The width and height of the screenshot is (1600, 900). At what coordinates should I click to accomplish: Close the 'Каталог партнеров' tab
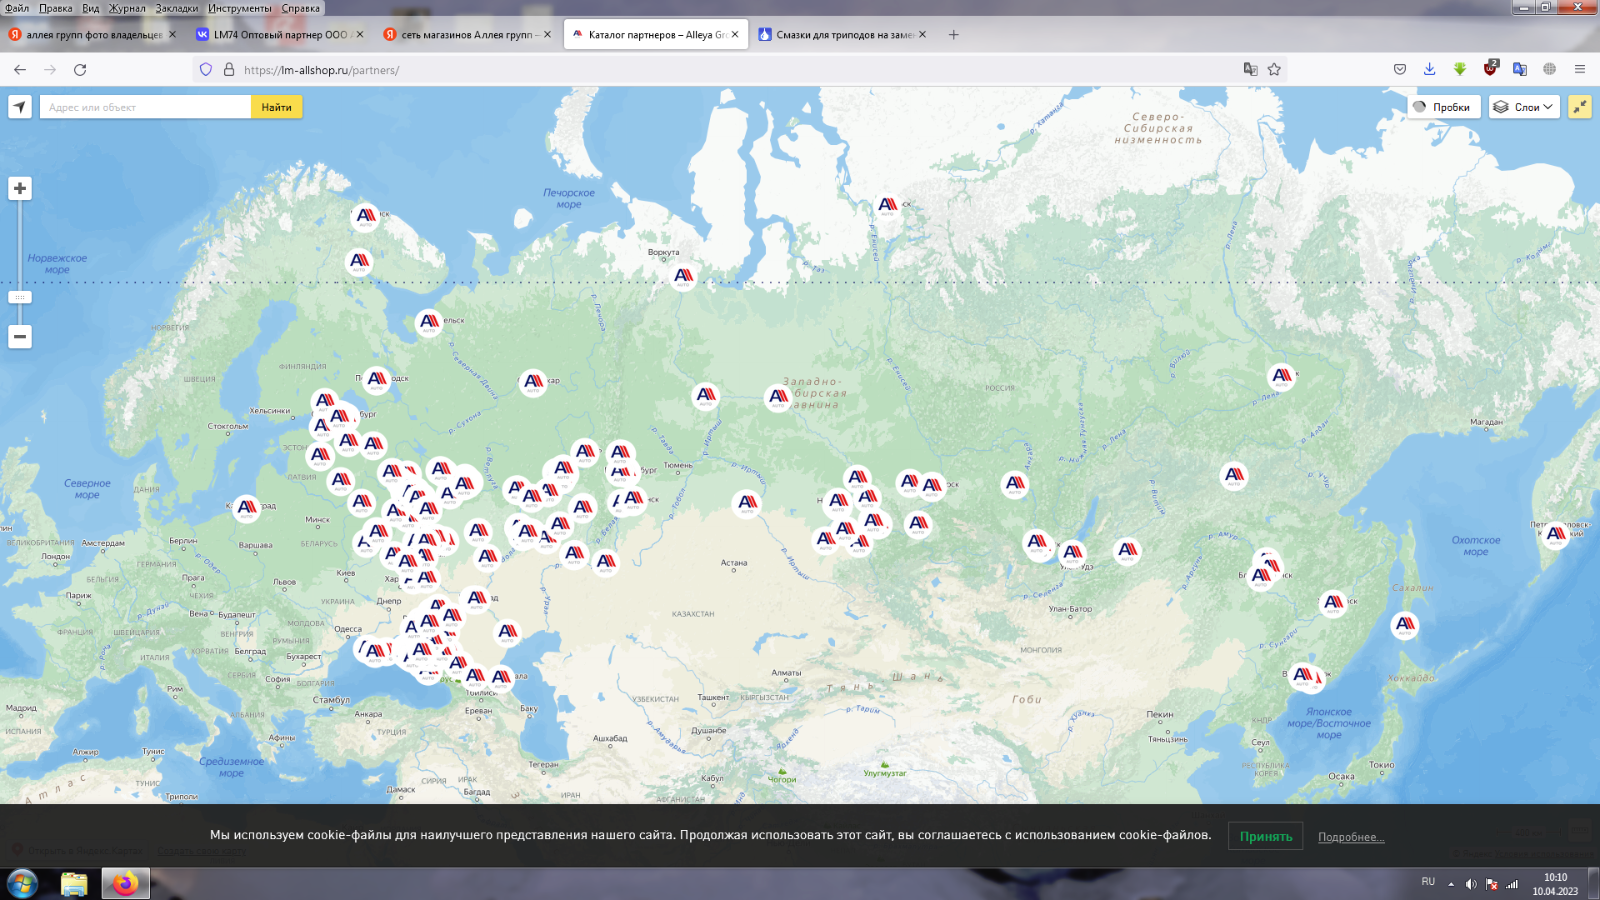pyautogui.click(x=735, y=34)
